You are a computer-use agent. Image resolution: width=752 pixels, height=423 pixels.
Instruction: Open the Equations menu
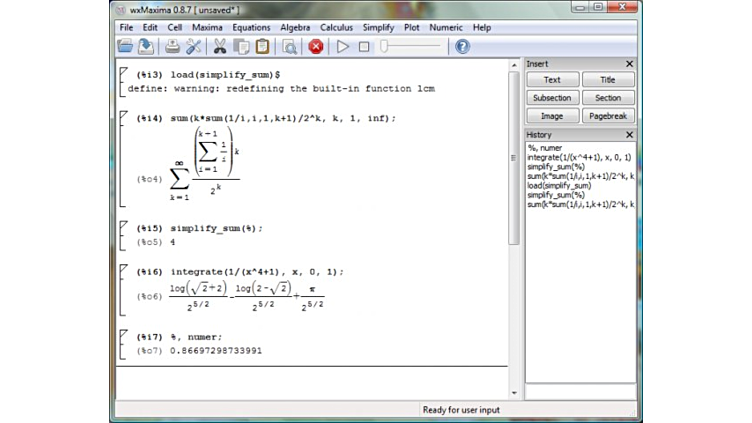(251, 27)
